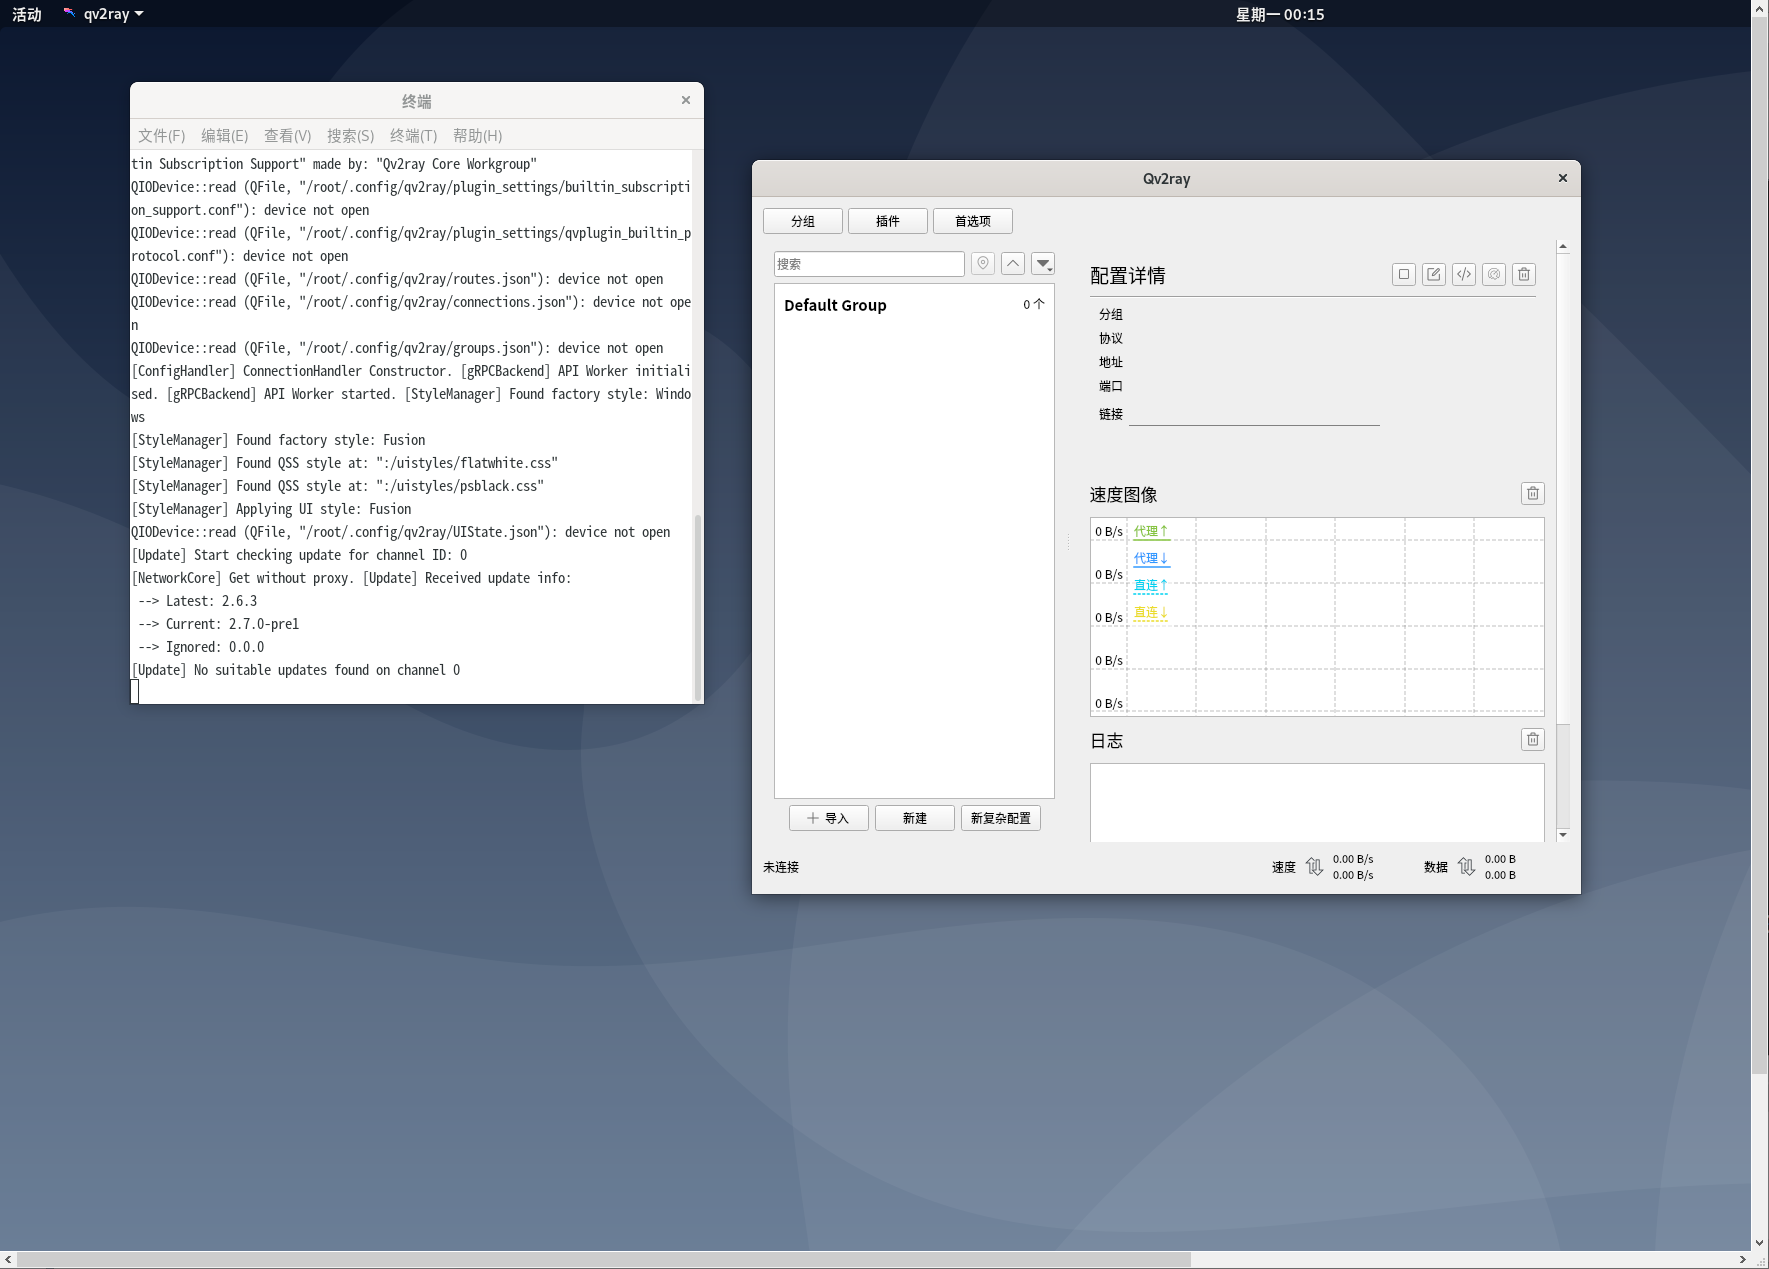Open the 插件 plugins button

(x=888, y=221)
